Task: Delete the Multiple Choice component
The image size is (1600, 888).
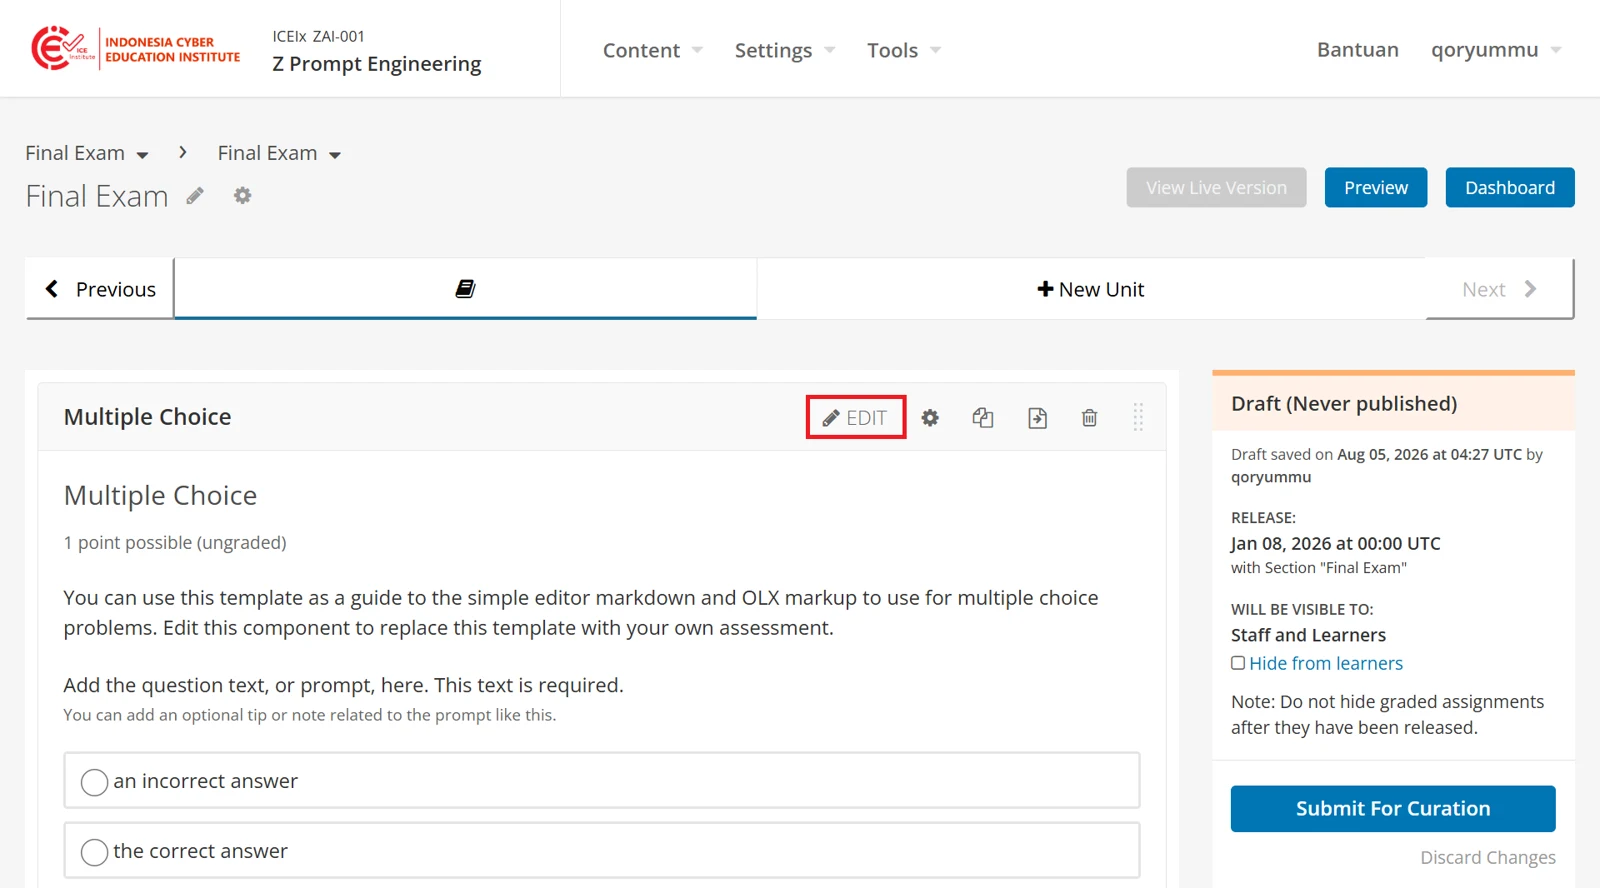Action: [x=1090, y=418]
